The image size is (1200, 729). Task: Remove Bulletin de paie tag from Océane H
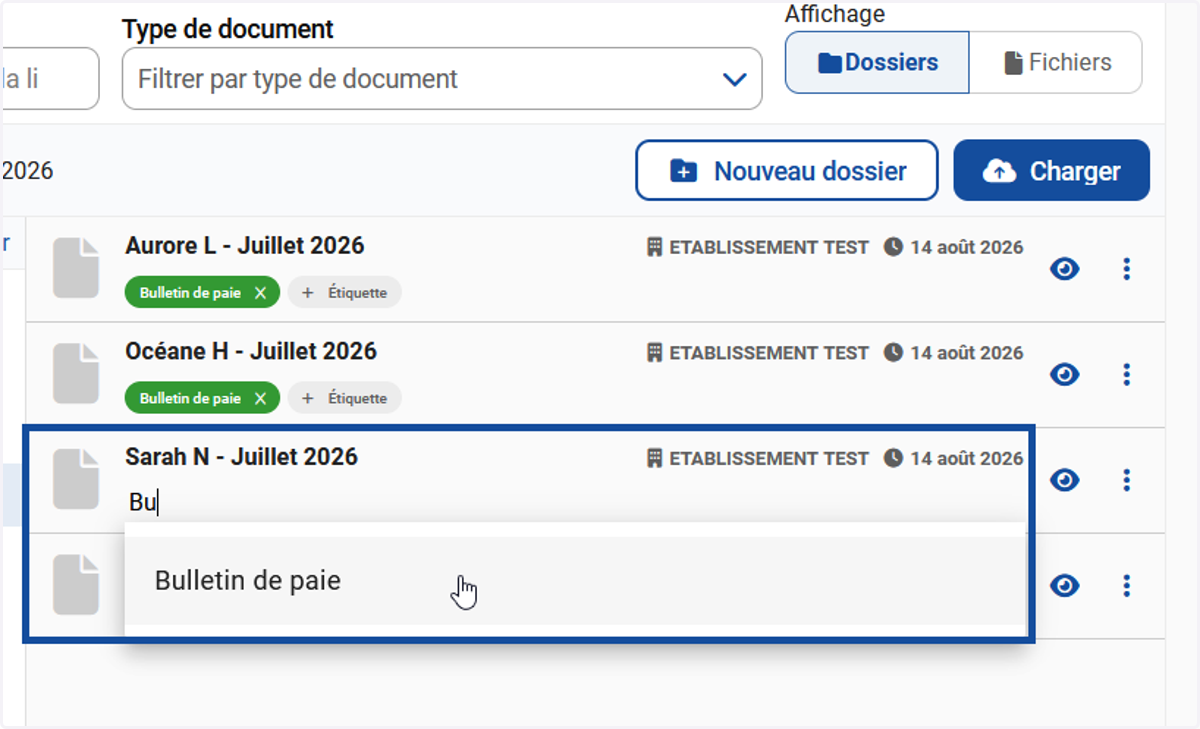coord(260,398)
